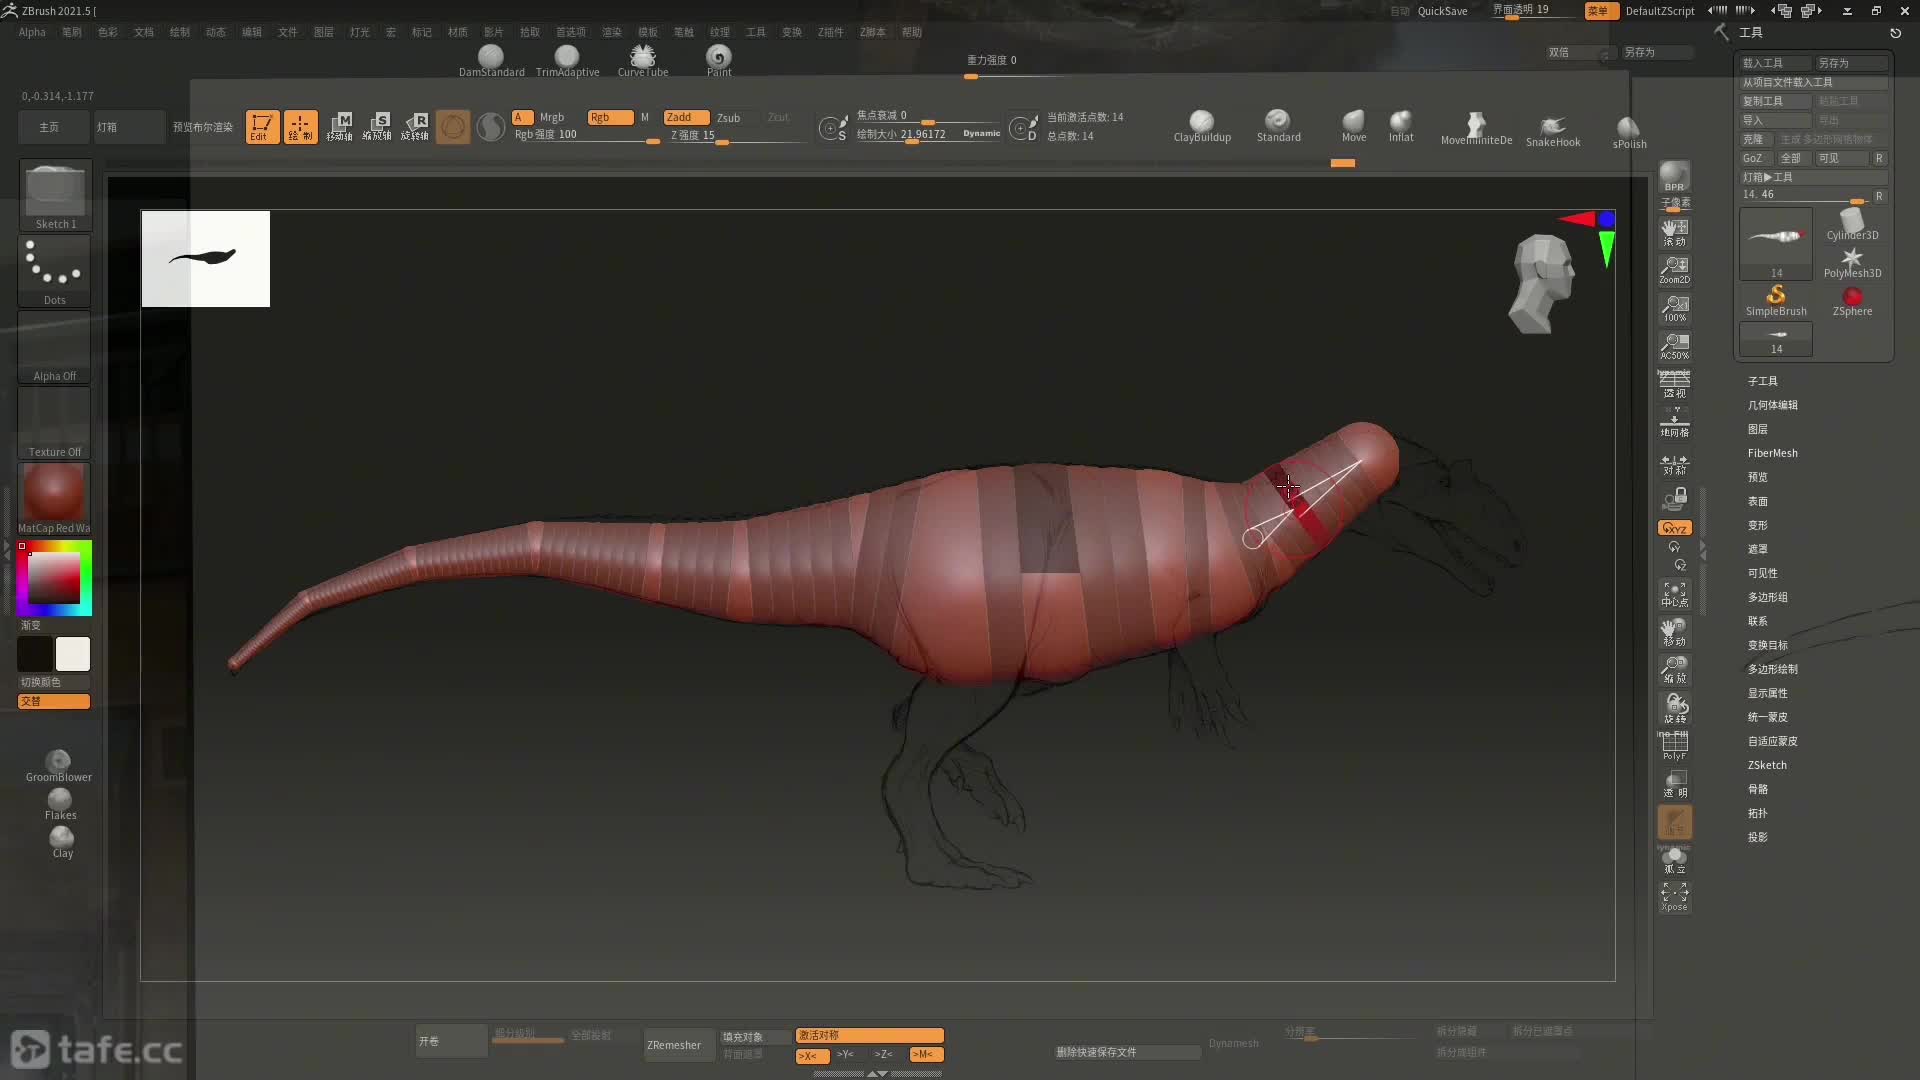Viewport: 1920px width, 1080px height.
Task: Expand the 子工具 subtool section
Action: click(1762, 381)
